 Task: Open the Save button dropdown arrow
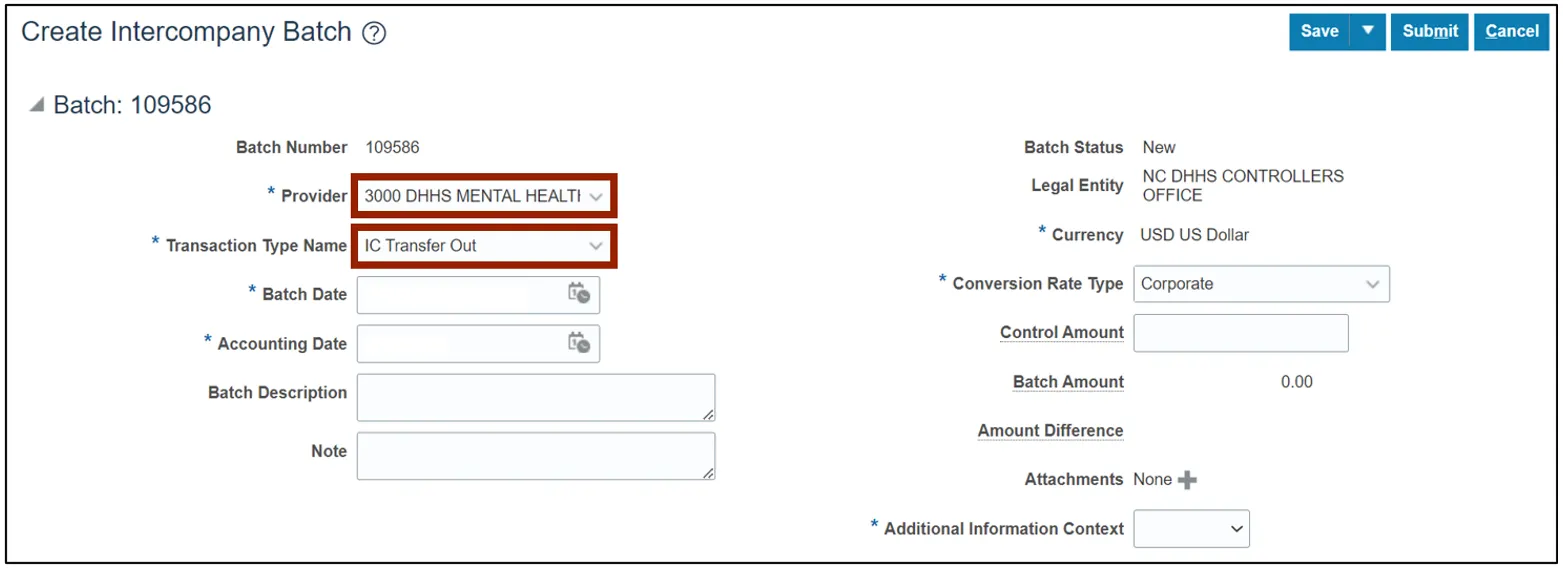pyautogui.click(x=1367, y=31)
